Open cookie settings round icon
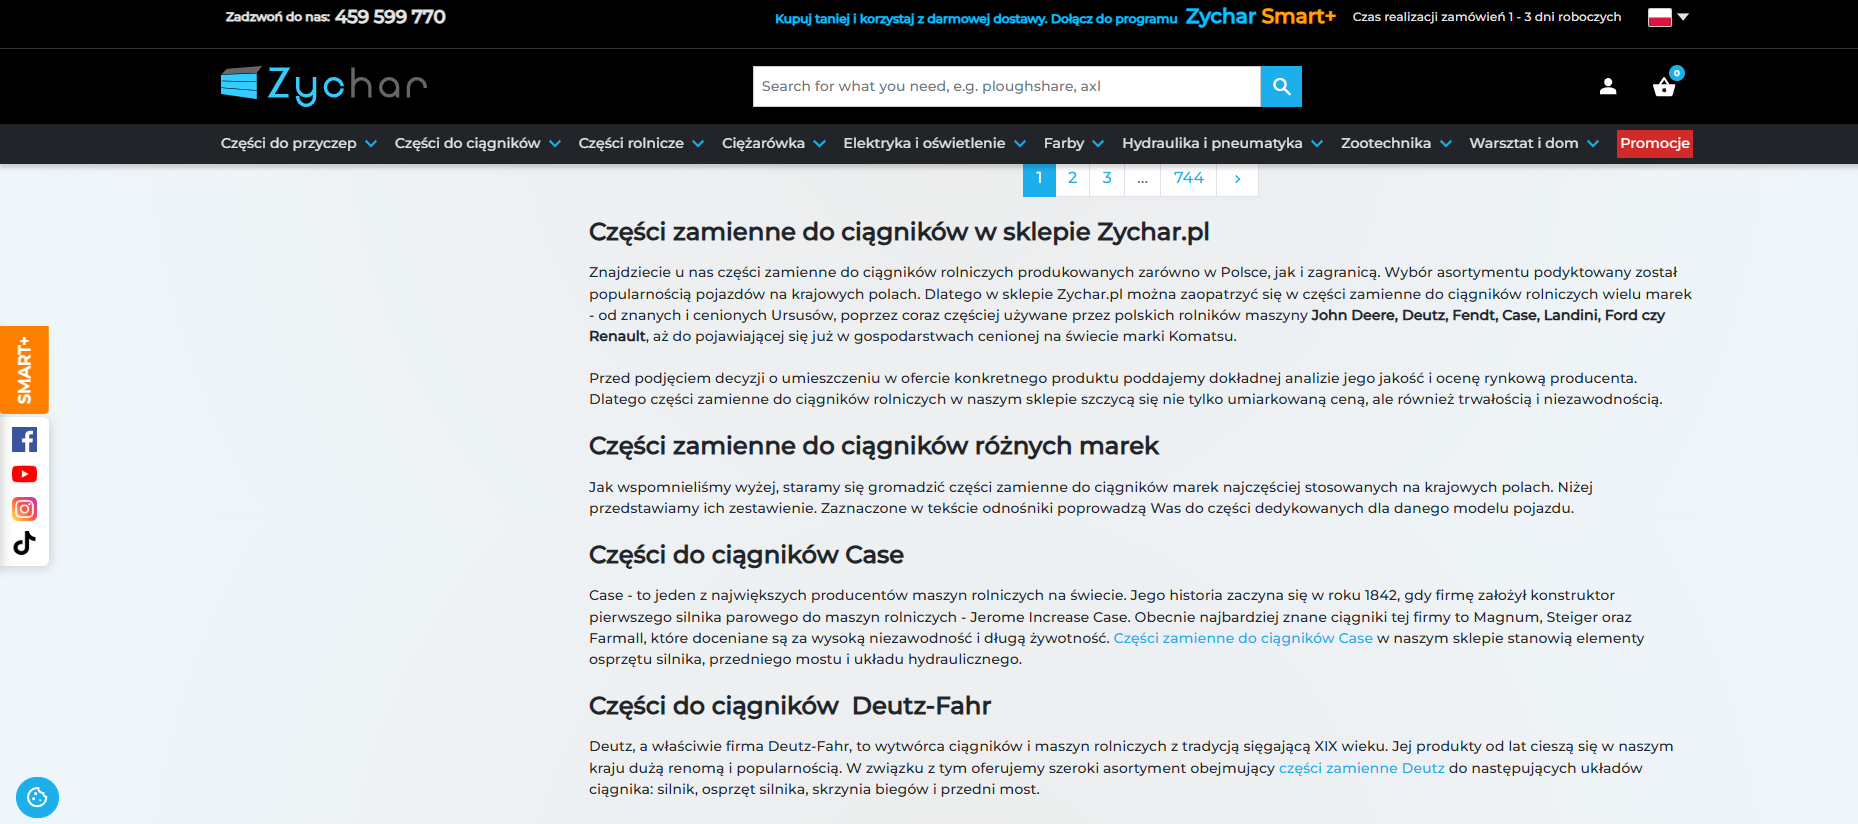The height and width of the screenshot is (824, 1858). (37, 797)
